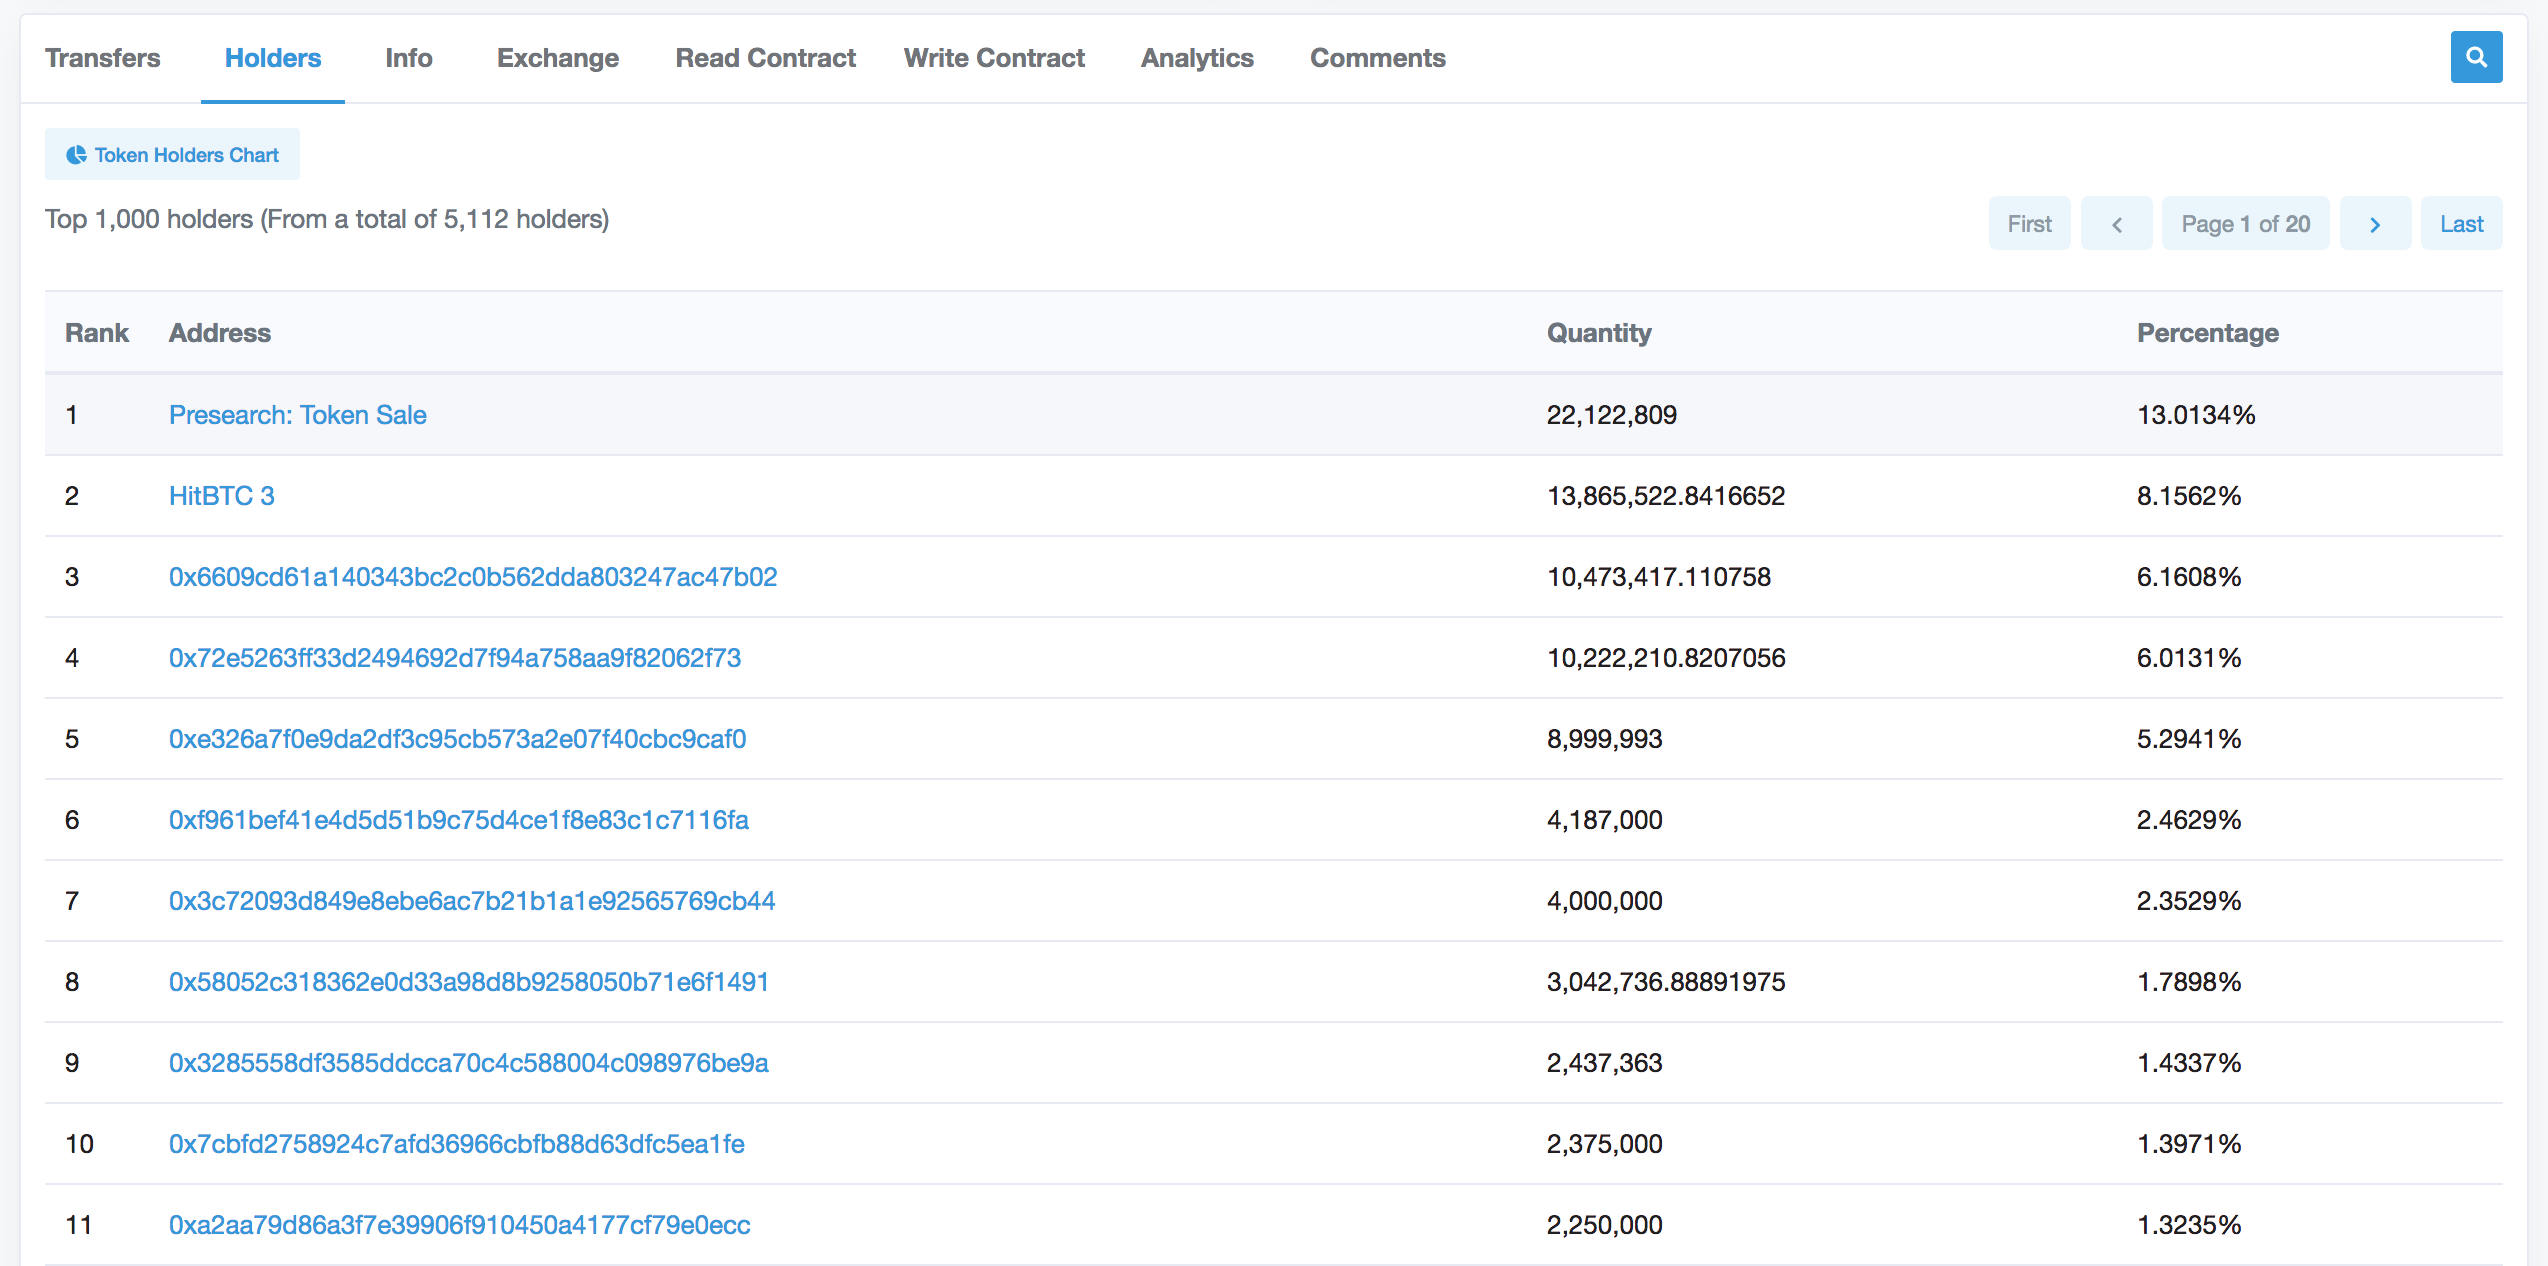Open rank 11 address 0xa2aa79d86a3f...
The image size is (2548, 1266).
click(x=459, y=1225)
